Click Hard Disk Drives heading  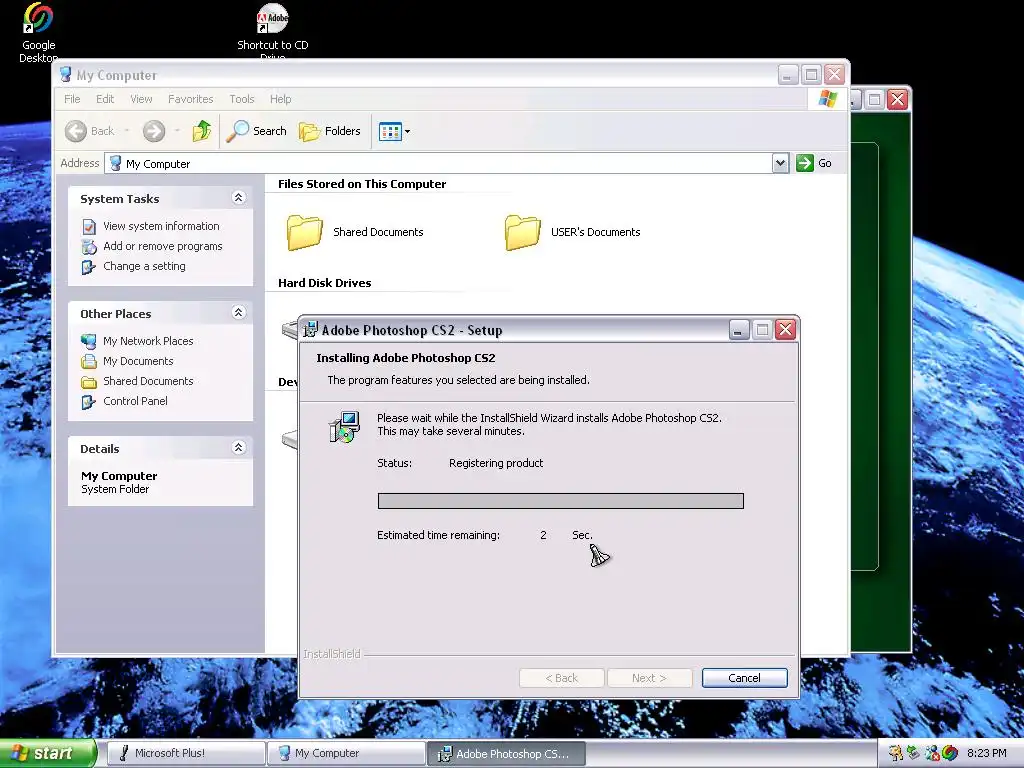pyautogui.click(x=325, y=283)
